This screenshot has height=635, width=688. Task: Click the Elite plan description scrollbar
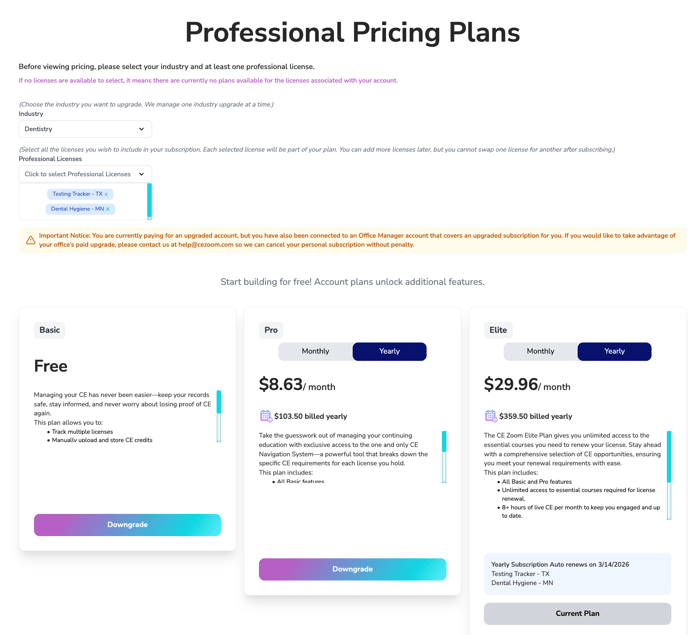click(x=669, y=475)
